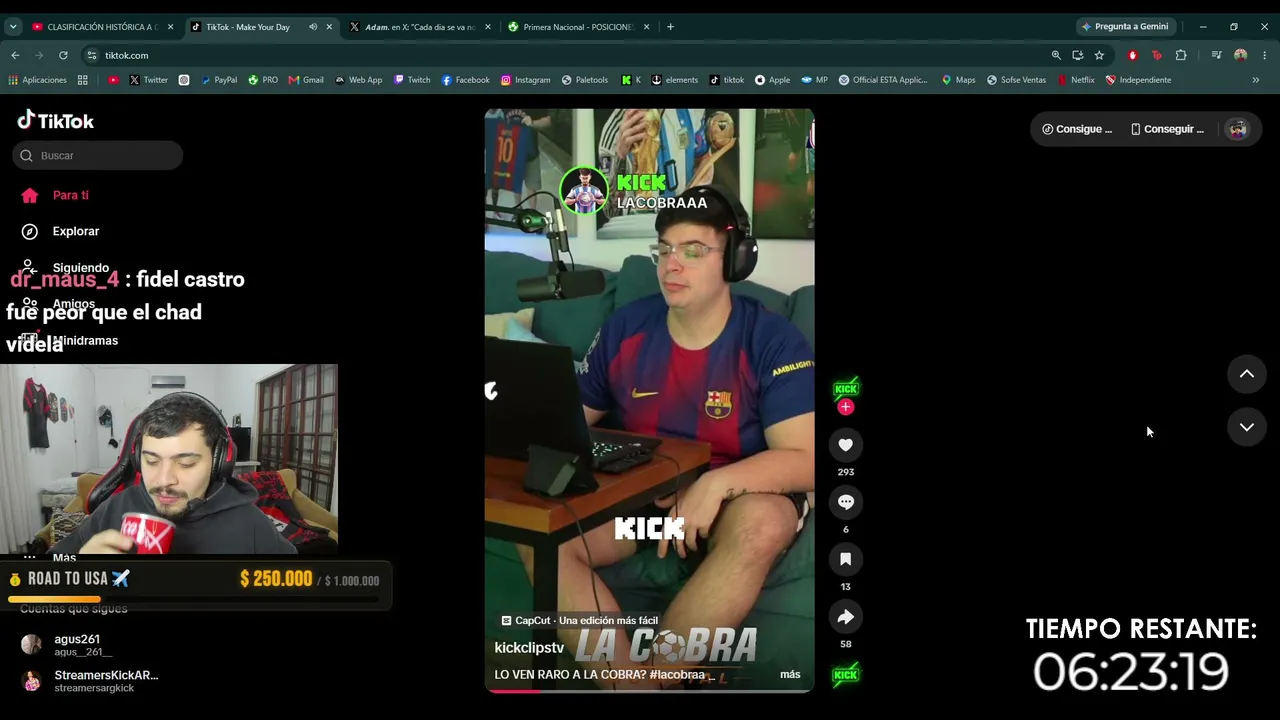1280x720 pixels.
Task: Save the video with the bookmark icon
Action: 845,559
